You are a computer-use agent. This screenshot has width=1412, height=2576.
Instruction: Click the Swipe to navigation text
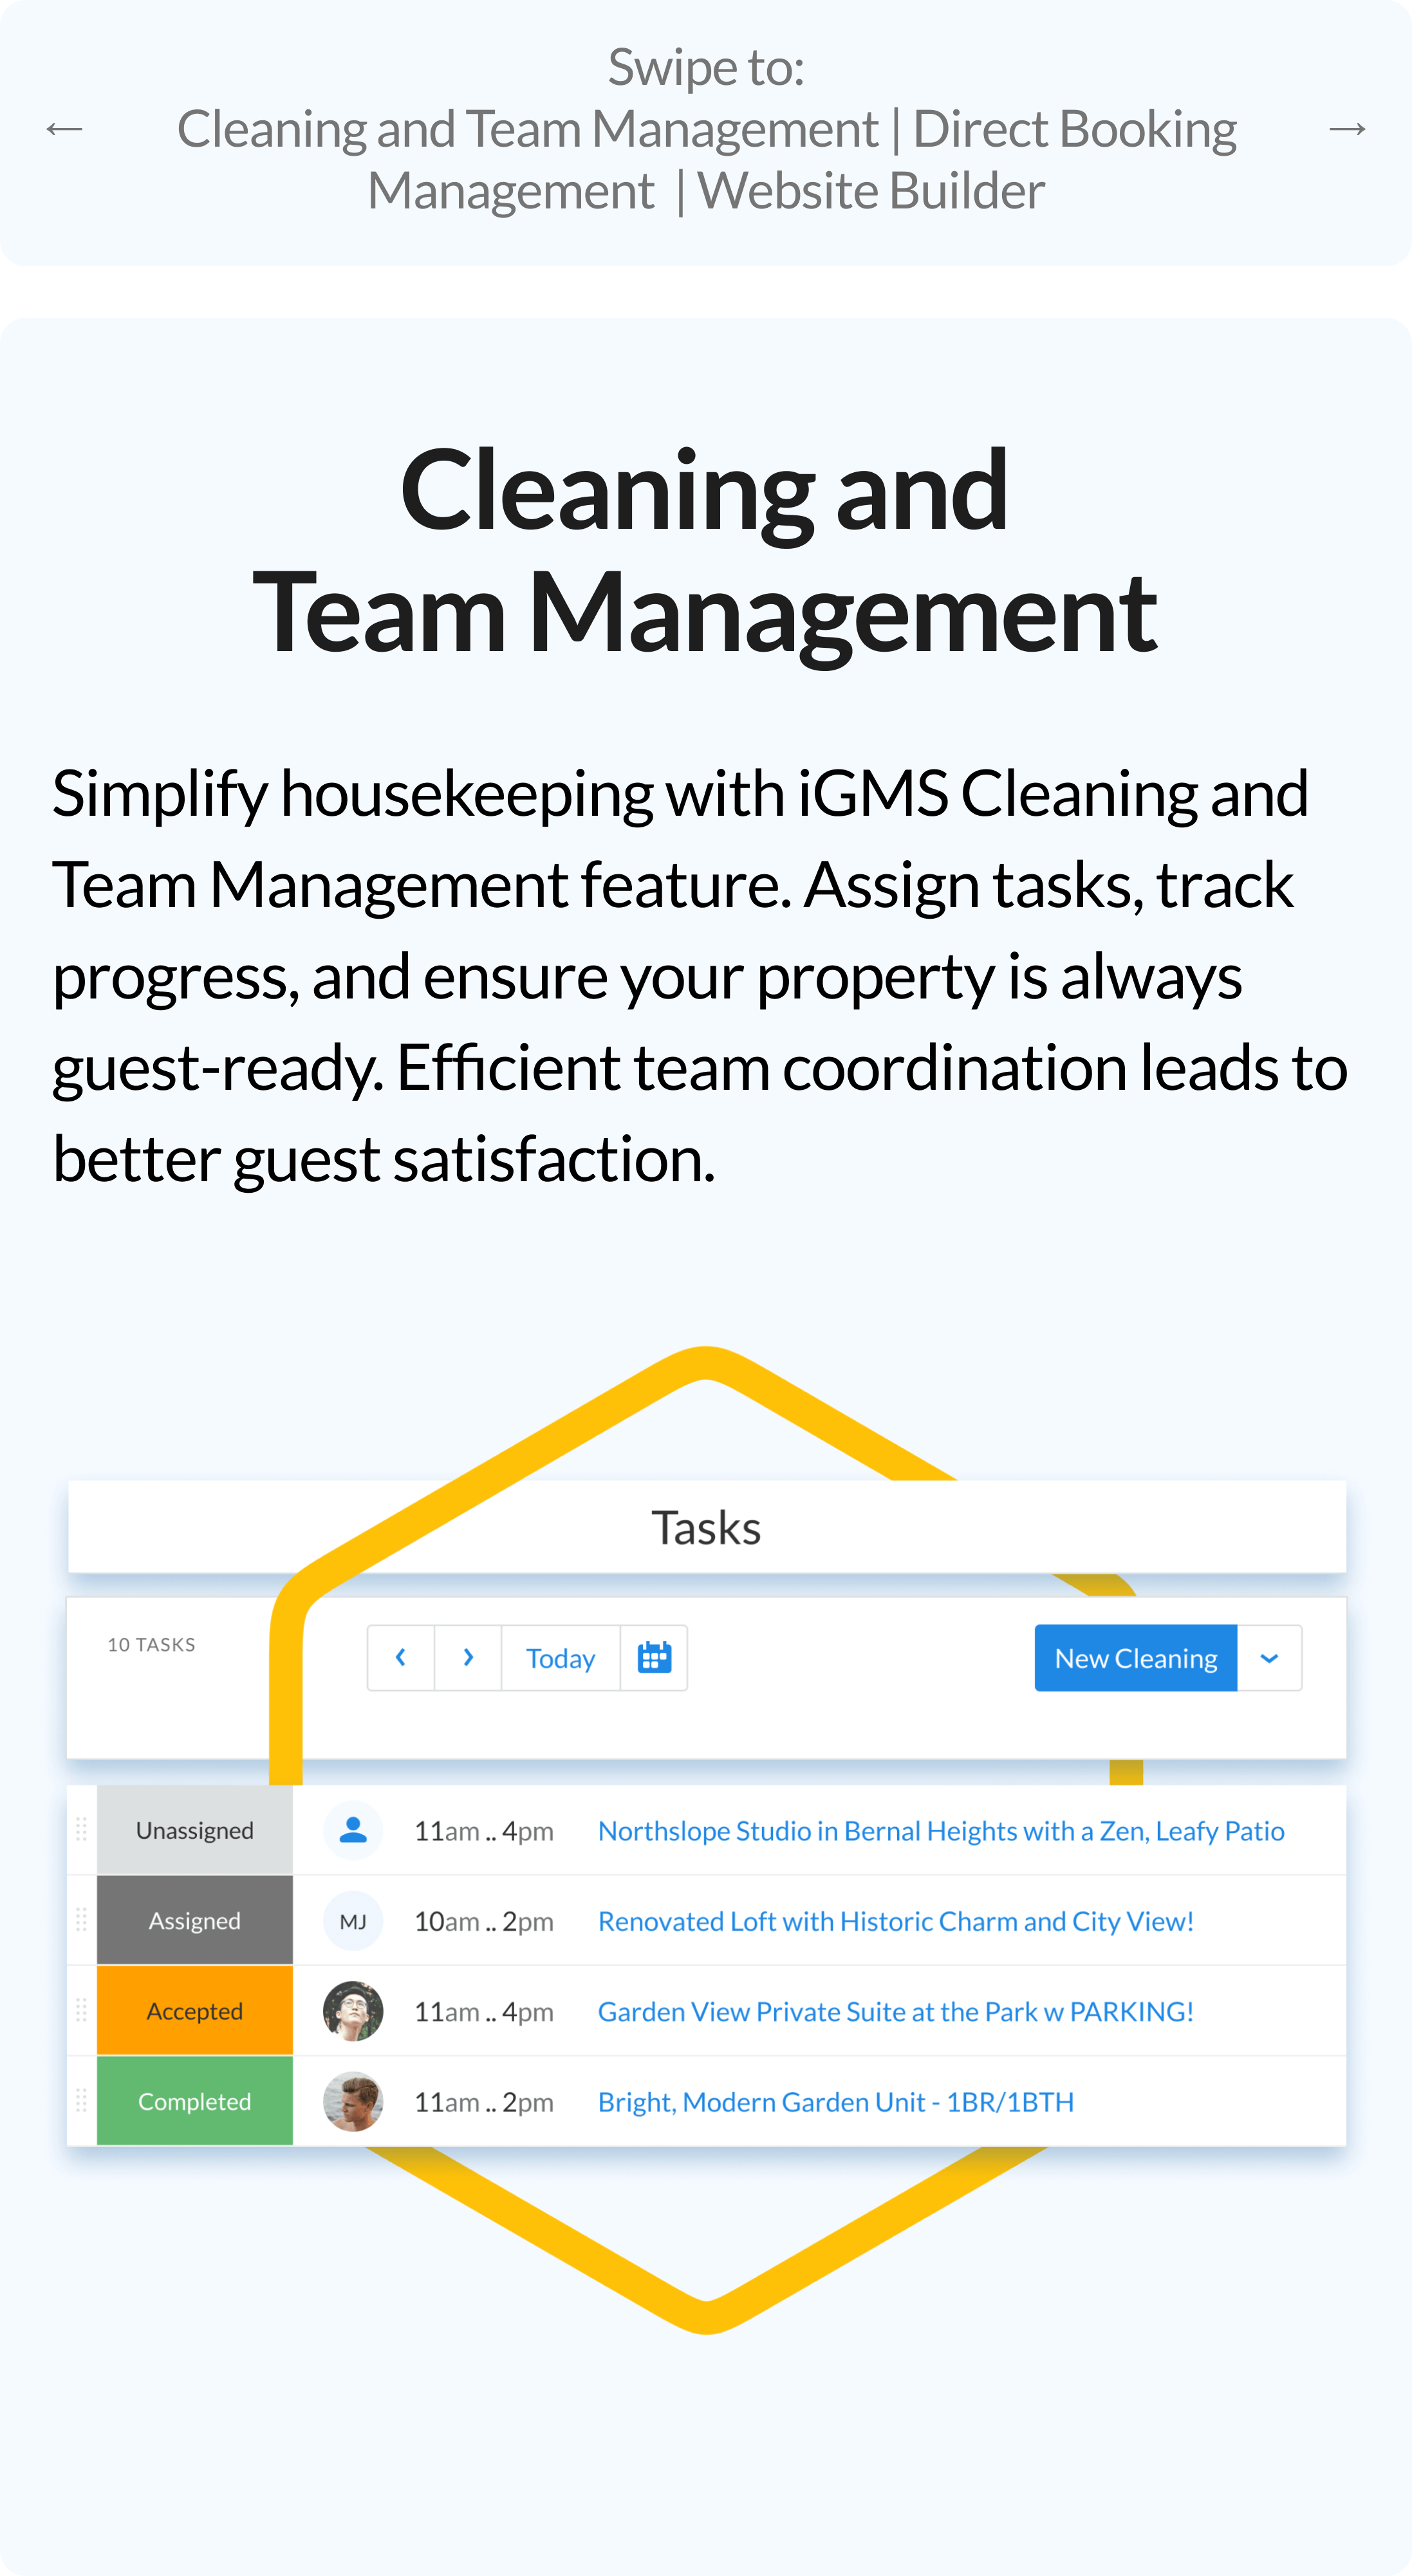706,129
